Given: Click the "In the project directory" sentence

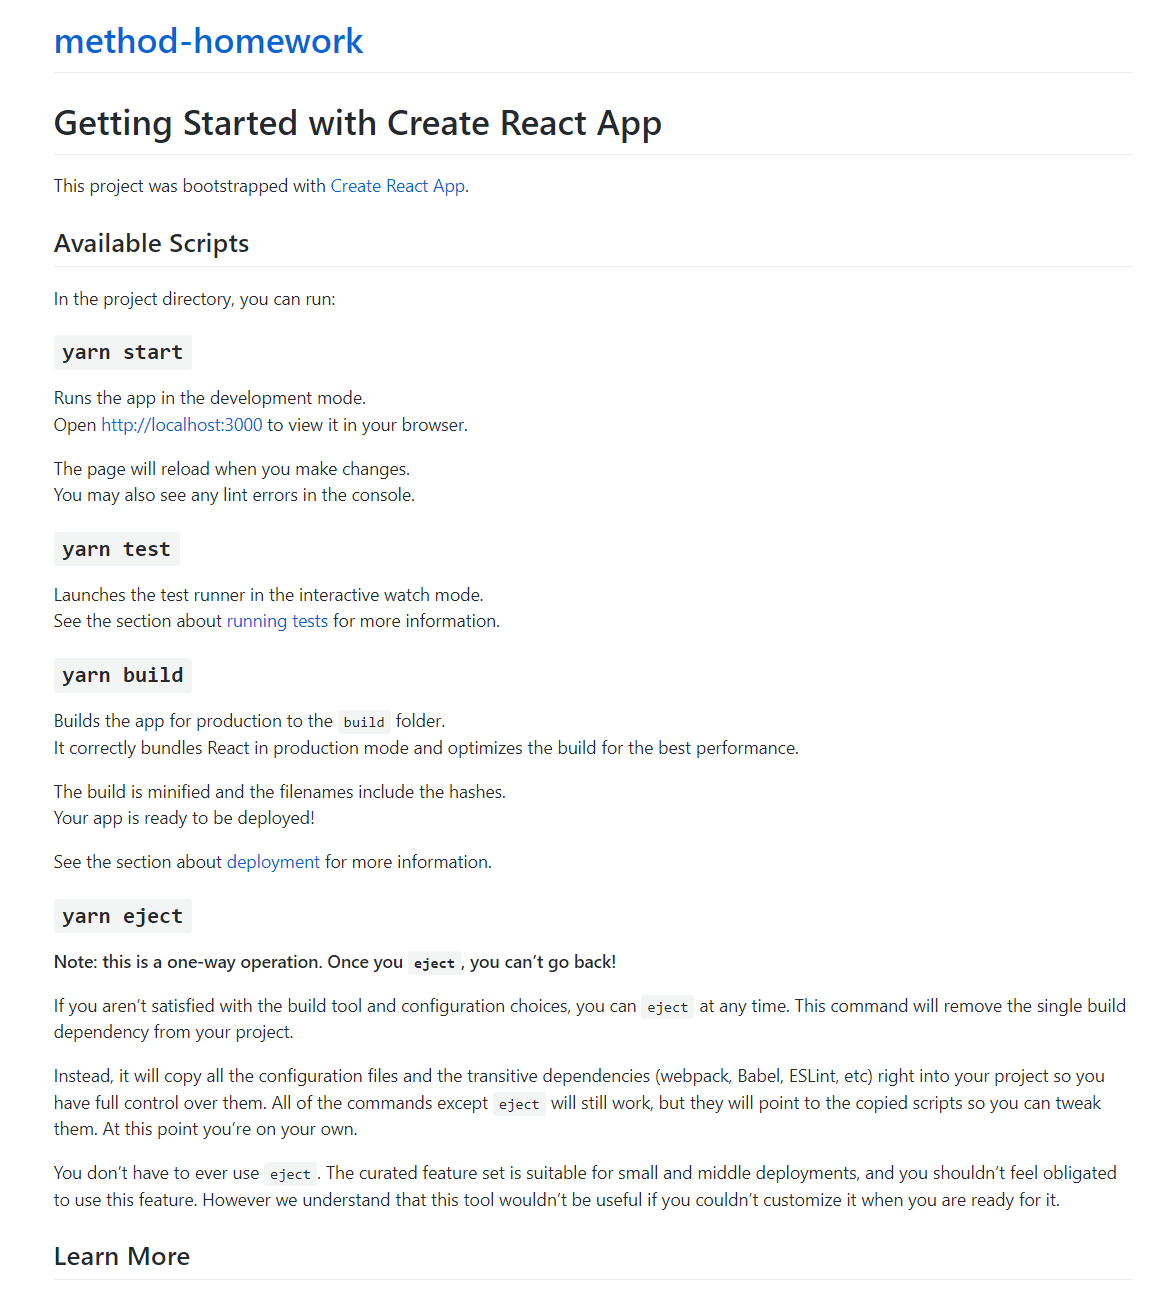Looking at the screenshot, I should pos(195,299).
